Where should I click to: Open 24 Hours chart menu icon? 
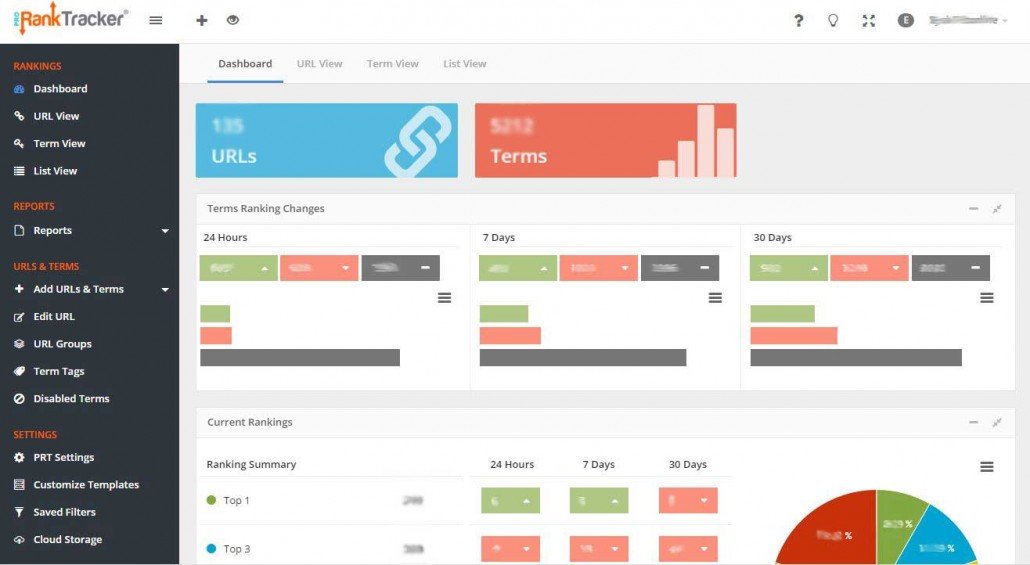pos(445,298)
